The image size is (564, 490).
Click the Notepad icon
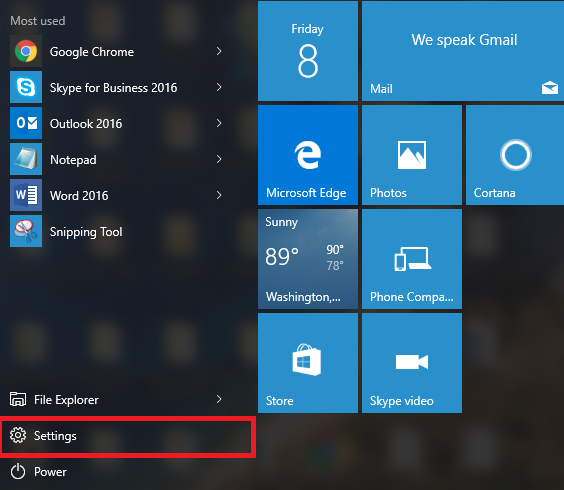point(26,159)
